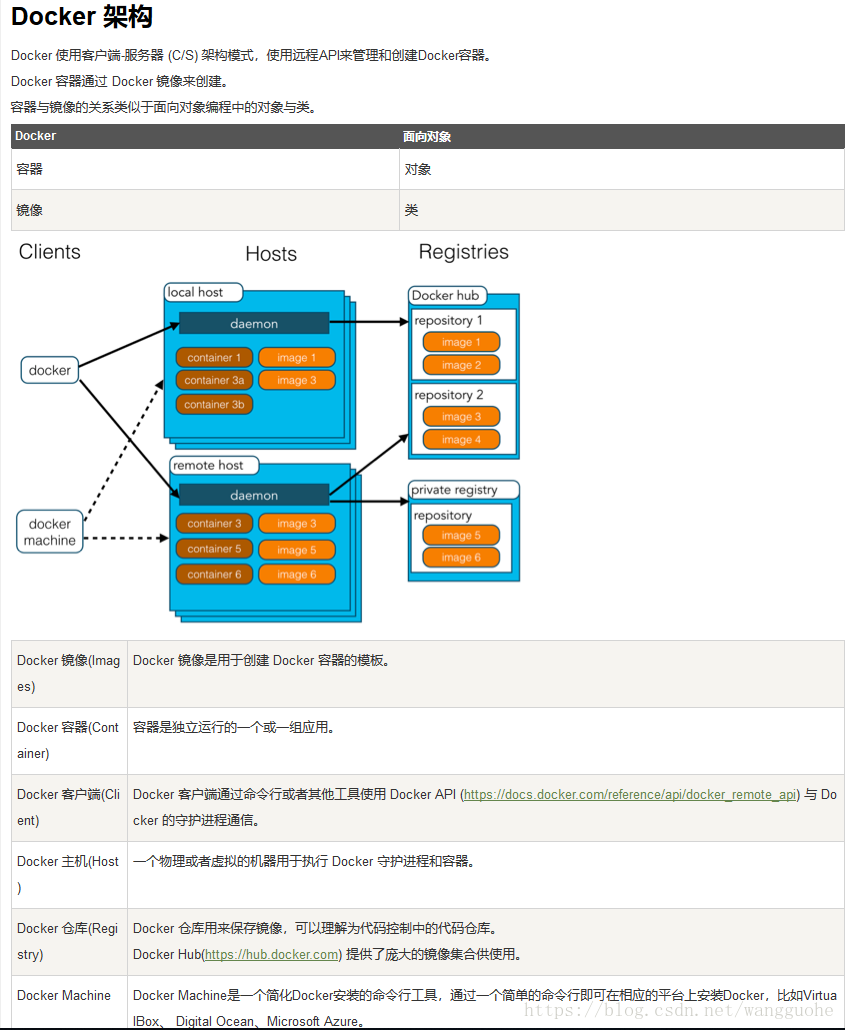The height and width of the screenshot is (1030, 845).
Task: Select the "镜像" table cell
Action: [x=205, y=210]
